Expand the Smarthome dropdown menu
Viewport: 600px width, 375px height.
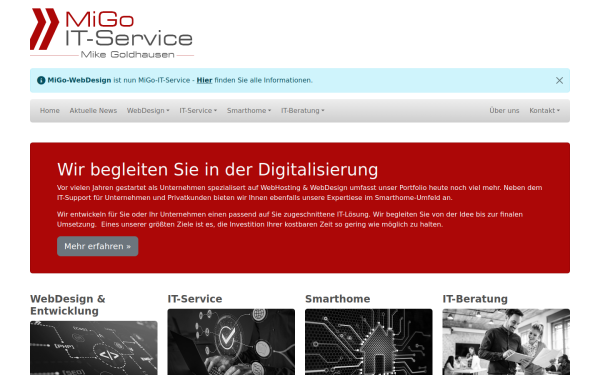[249, 111]
